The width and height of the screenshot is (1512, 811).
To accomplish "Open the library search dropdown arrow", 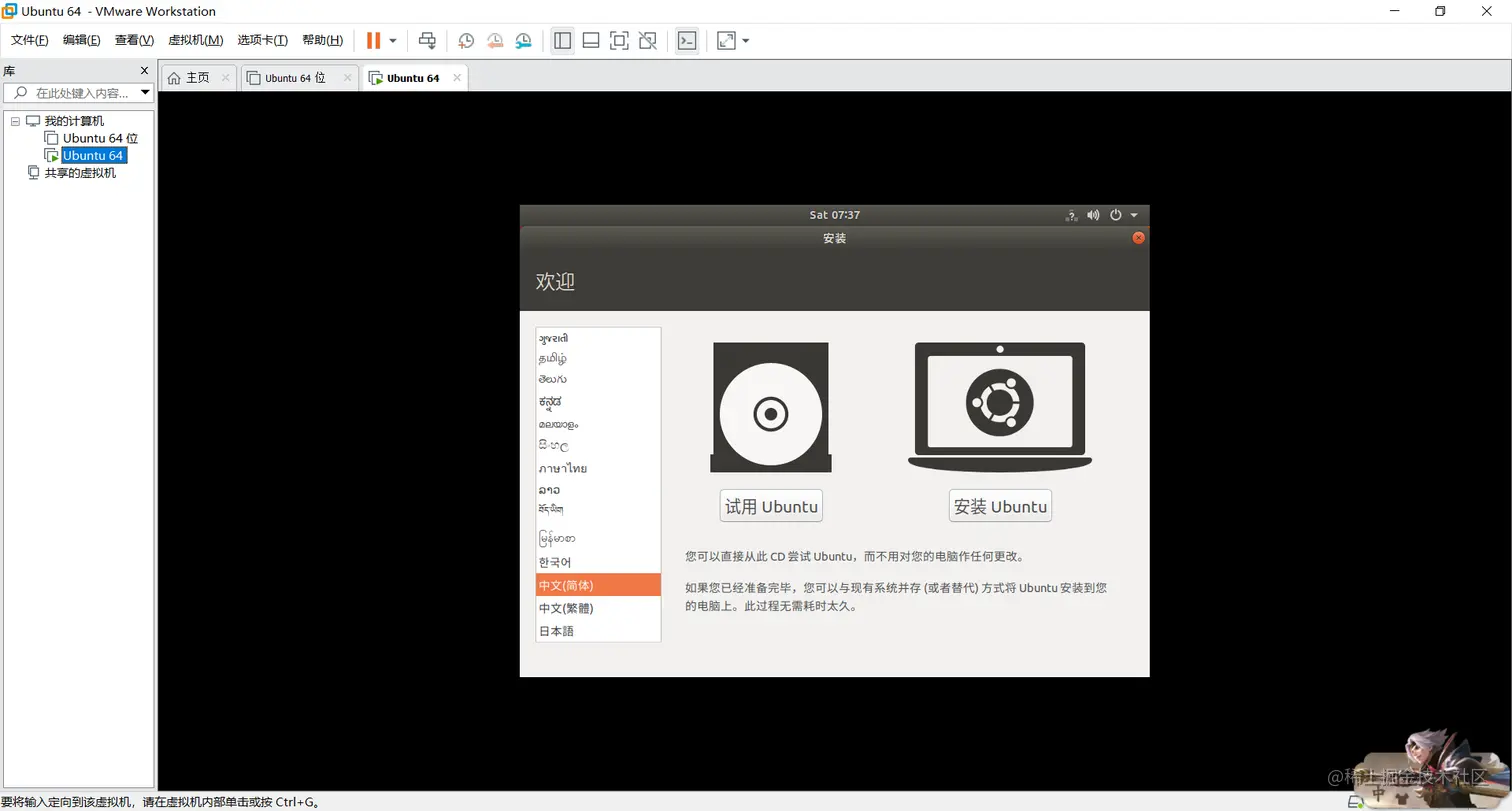I will 146,93.
